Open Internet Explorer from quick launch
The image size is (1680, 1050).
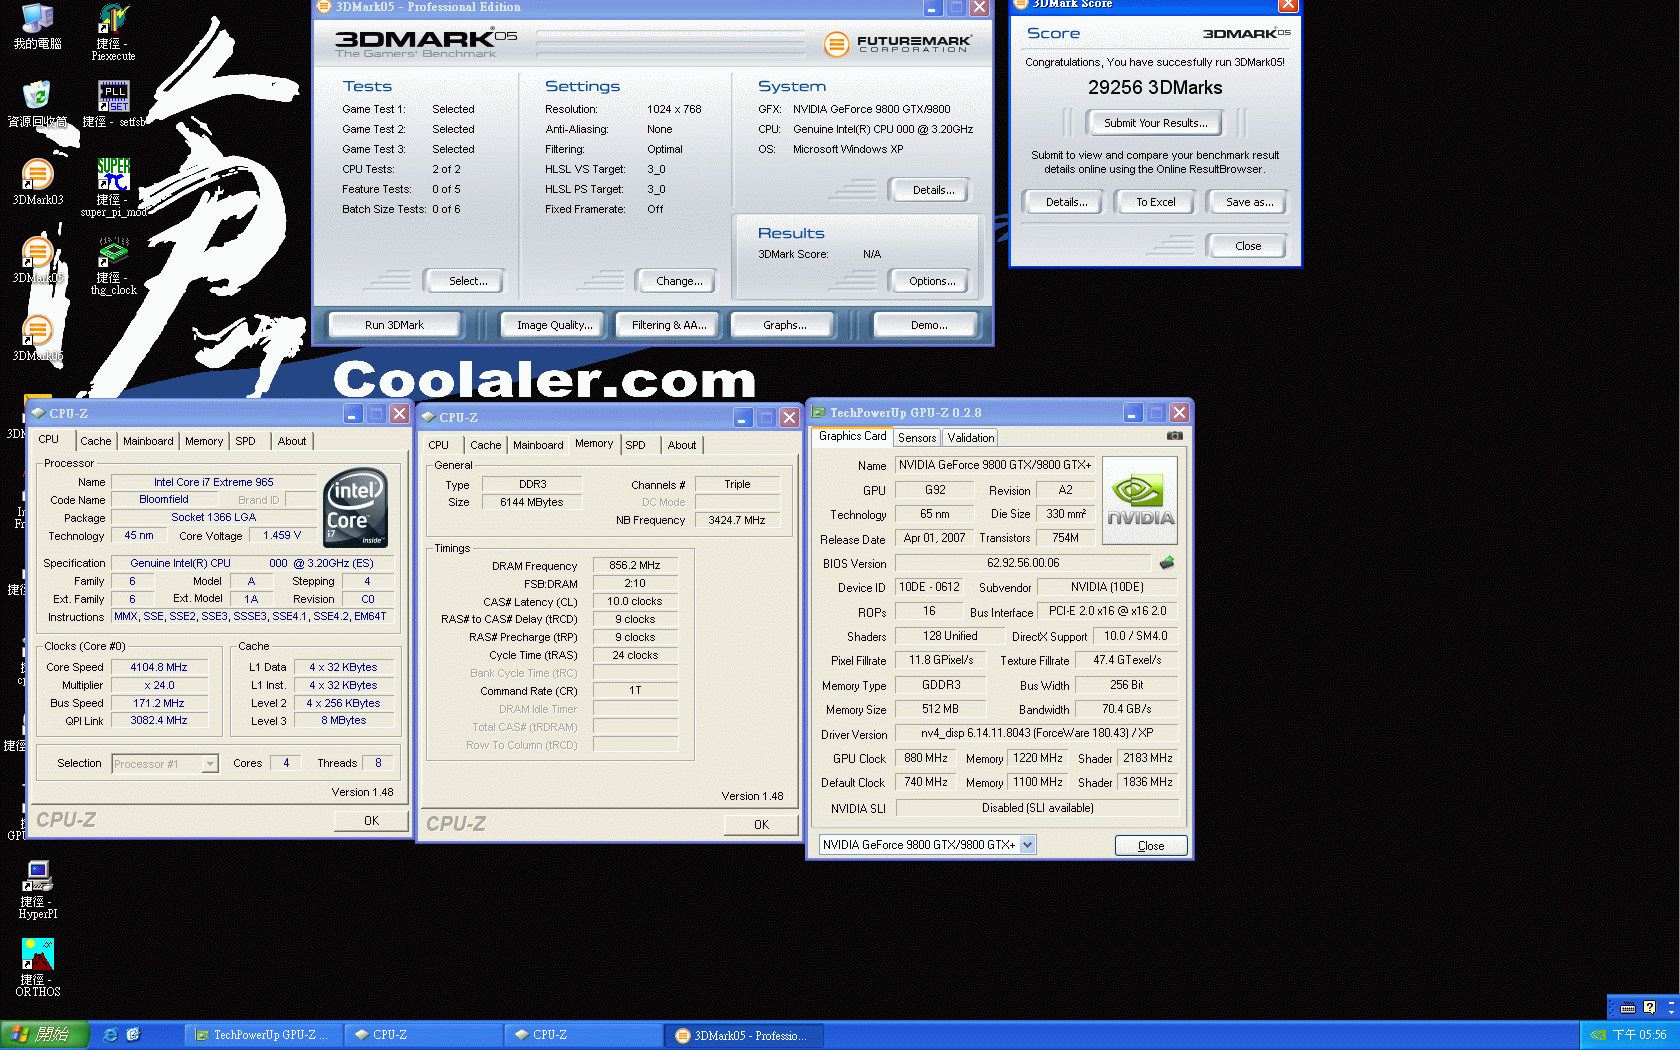click(x=110, y=1035)
